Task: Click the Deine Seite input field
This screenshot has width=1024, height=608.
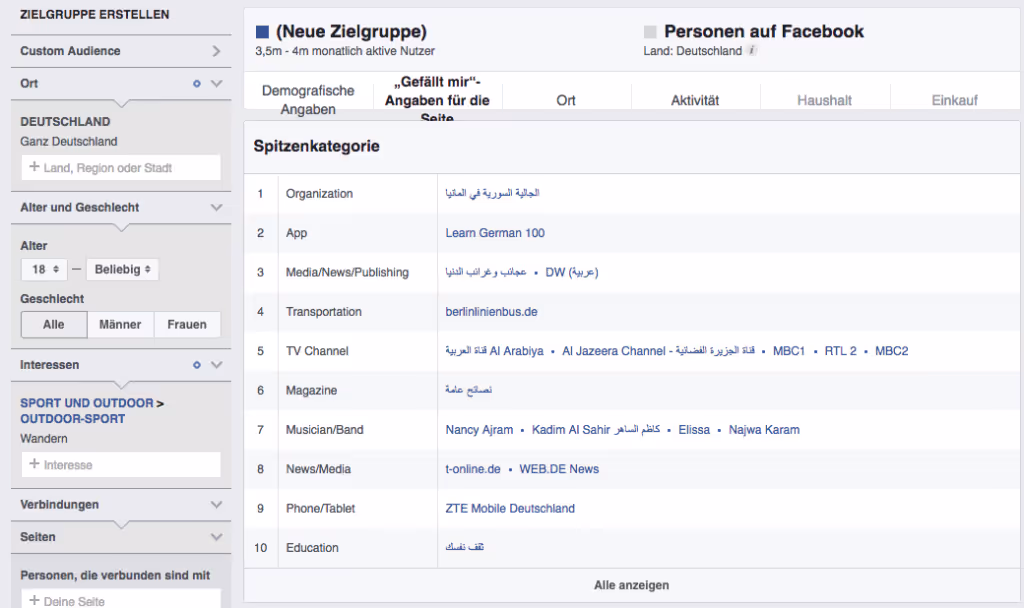Action: pyautogui.click(x=121, y=600)
